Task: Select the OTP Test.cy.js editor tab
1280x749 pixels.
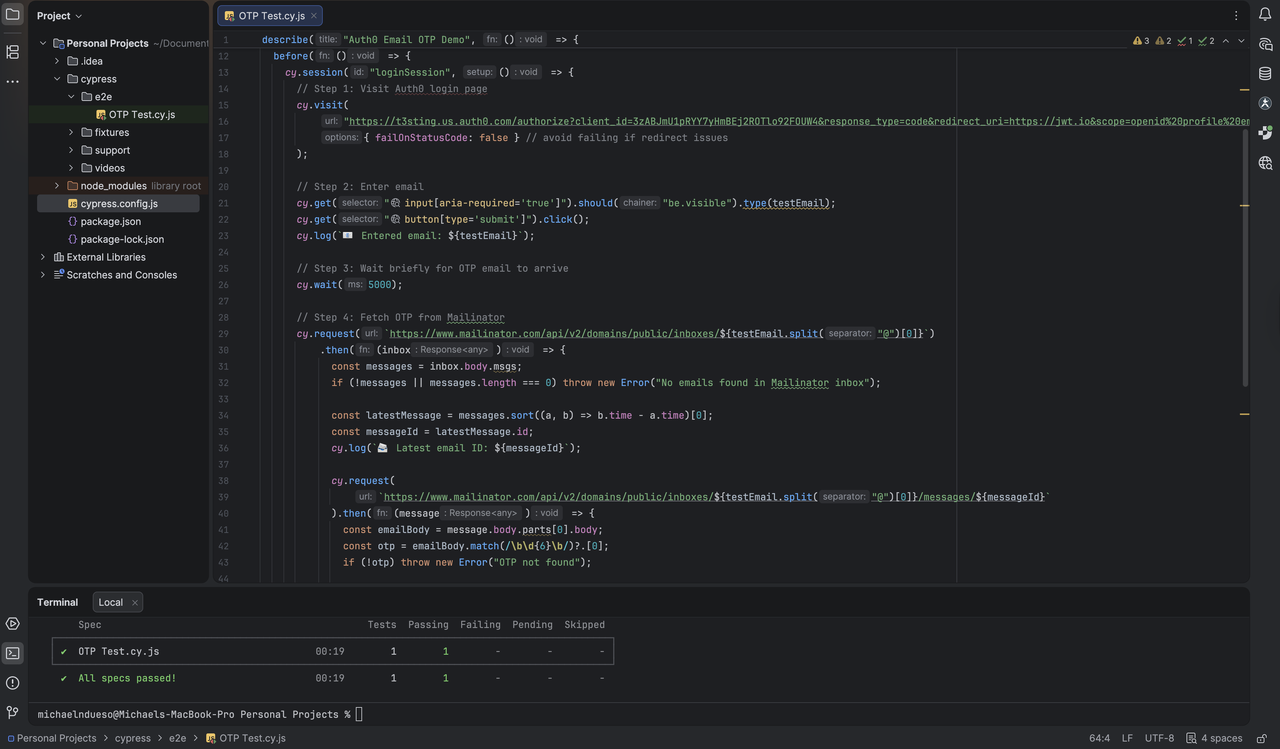Action: [x=270, y=16]
